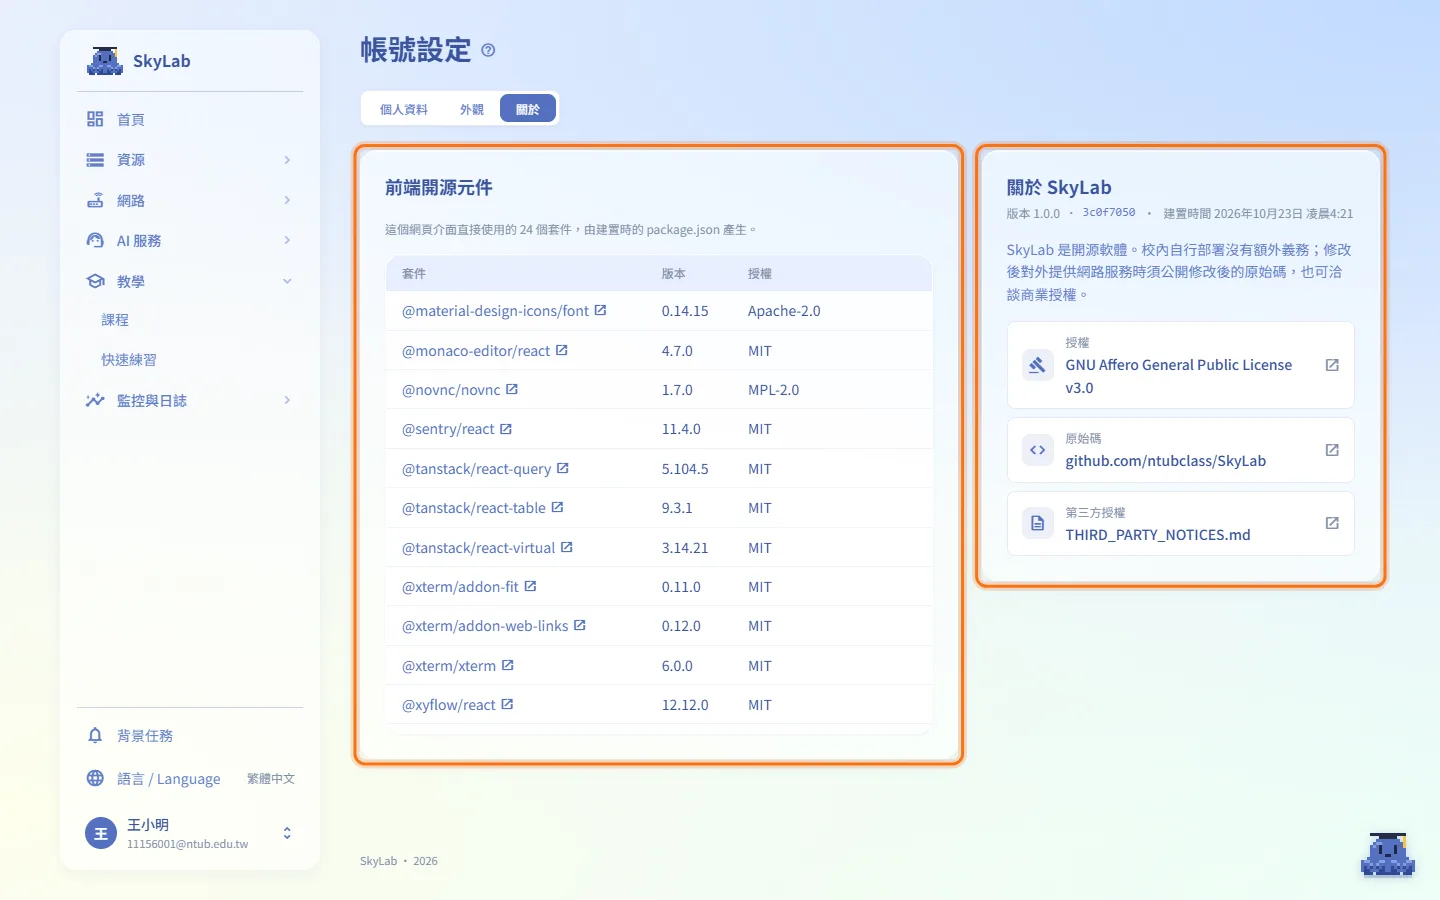Open external link icon for @xterm/addon-fit
The height and width of the screenshot is (900, 1440).
tap(530, 586)
